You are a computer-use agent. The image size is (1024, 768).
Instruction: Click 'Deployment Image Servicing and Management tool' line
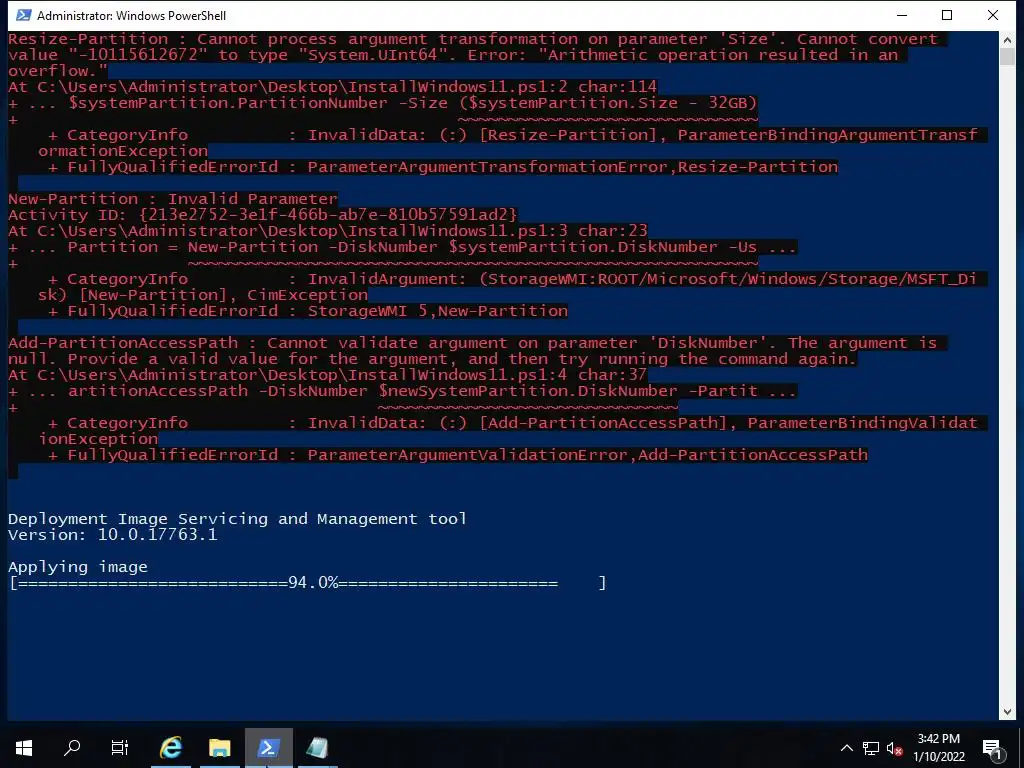pos(237,519)
